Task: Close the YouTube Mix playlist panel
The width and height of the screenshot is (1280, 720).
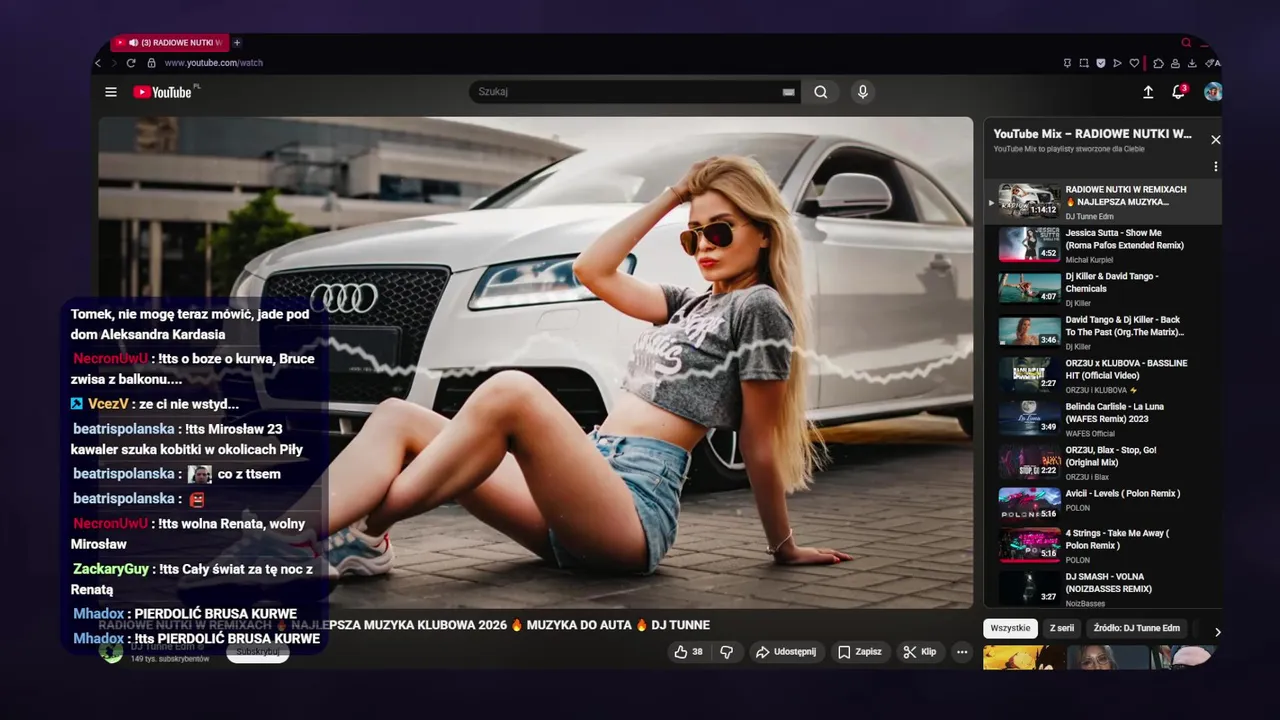Action: pyautogui.click(x=1216, y=140)
